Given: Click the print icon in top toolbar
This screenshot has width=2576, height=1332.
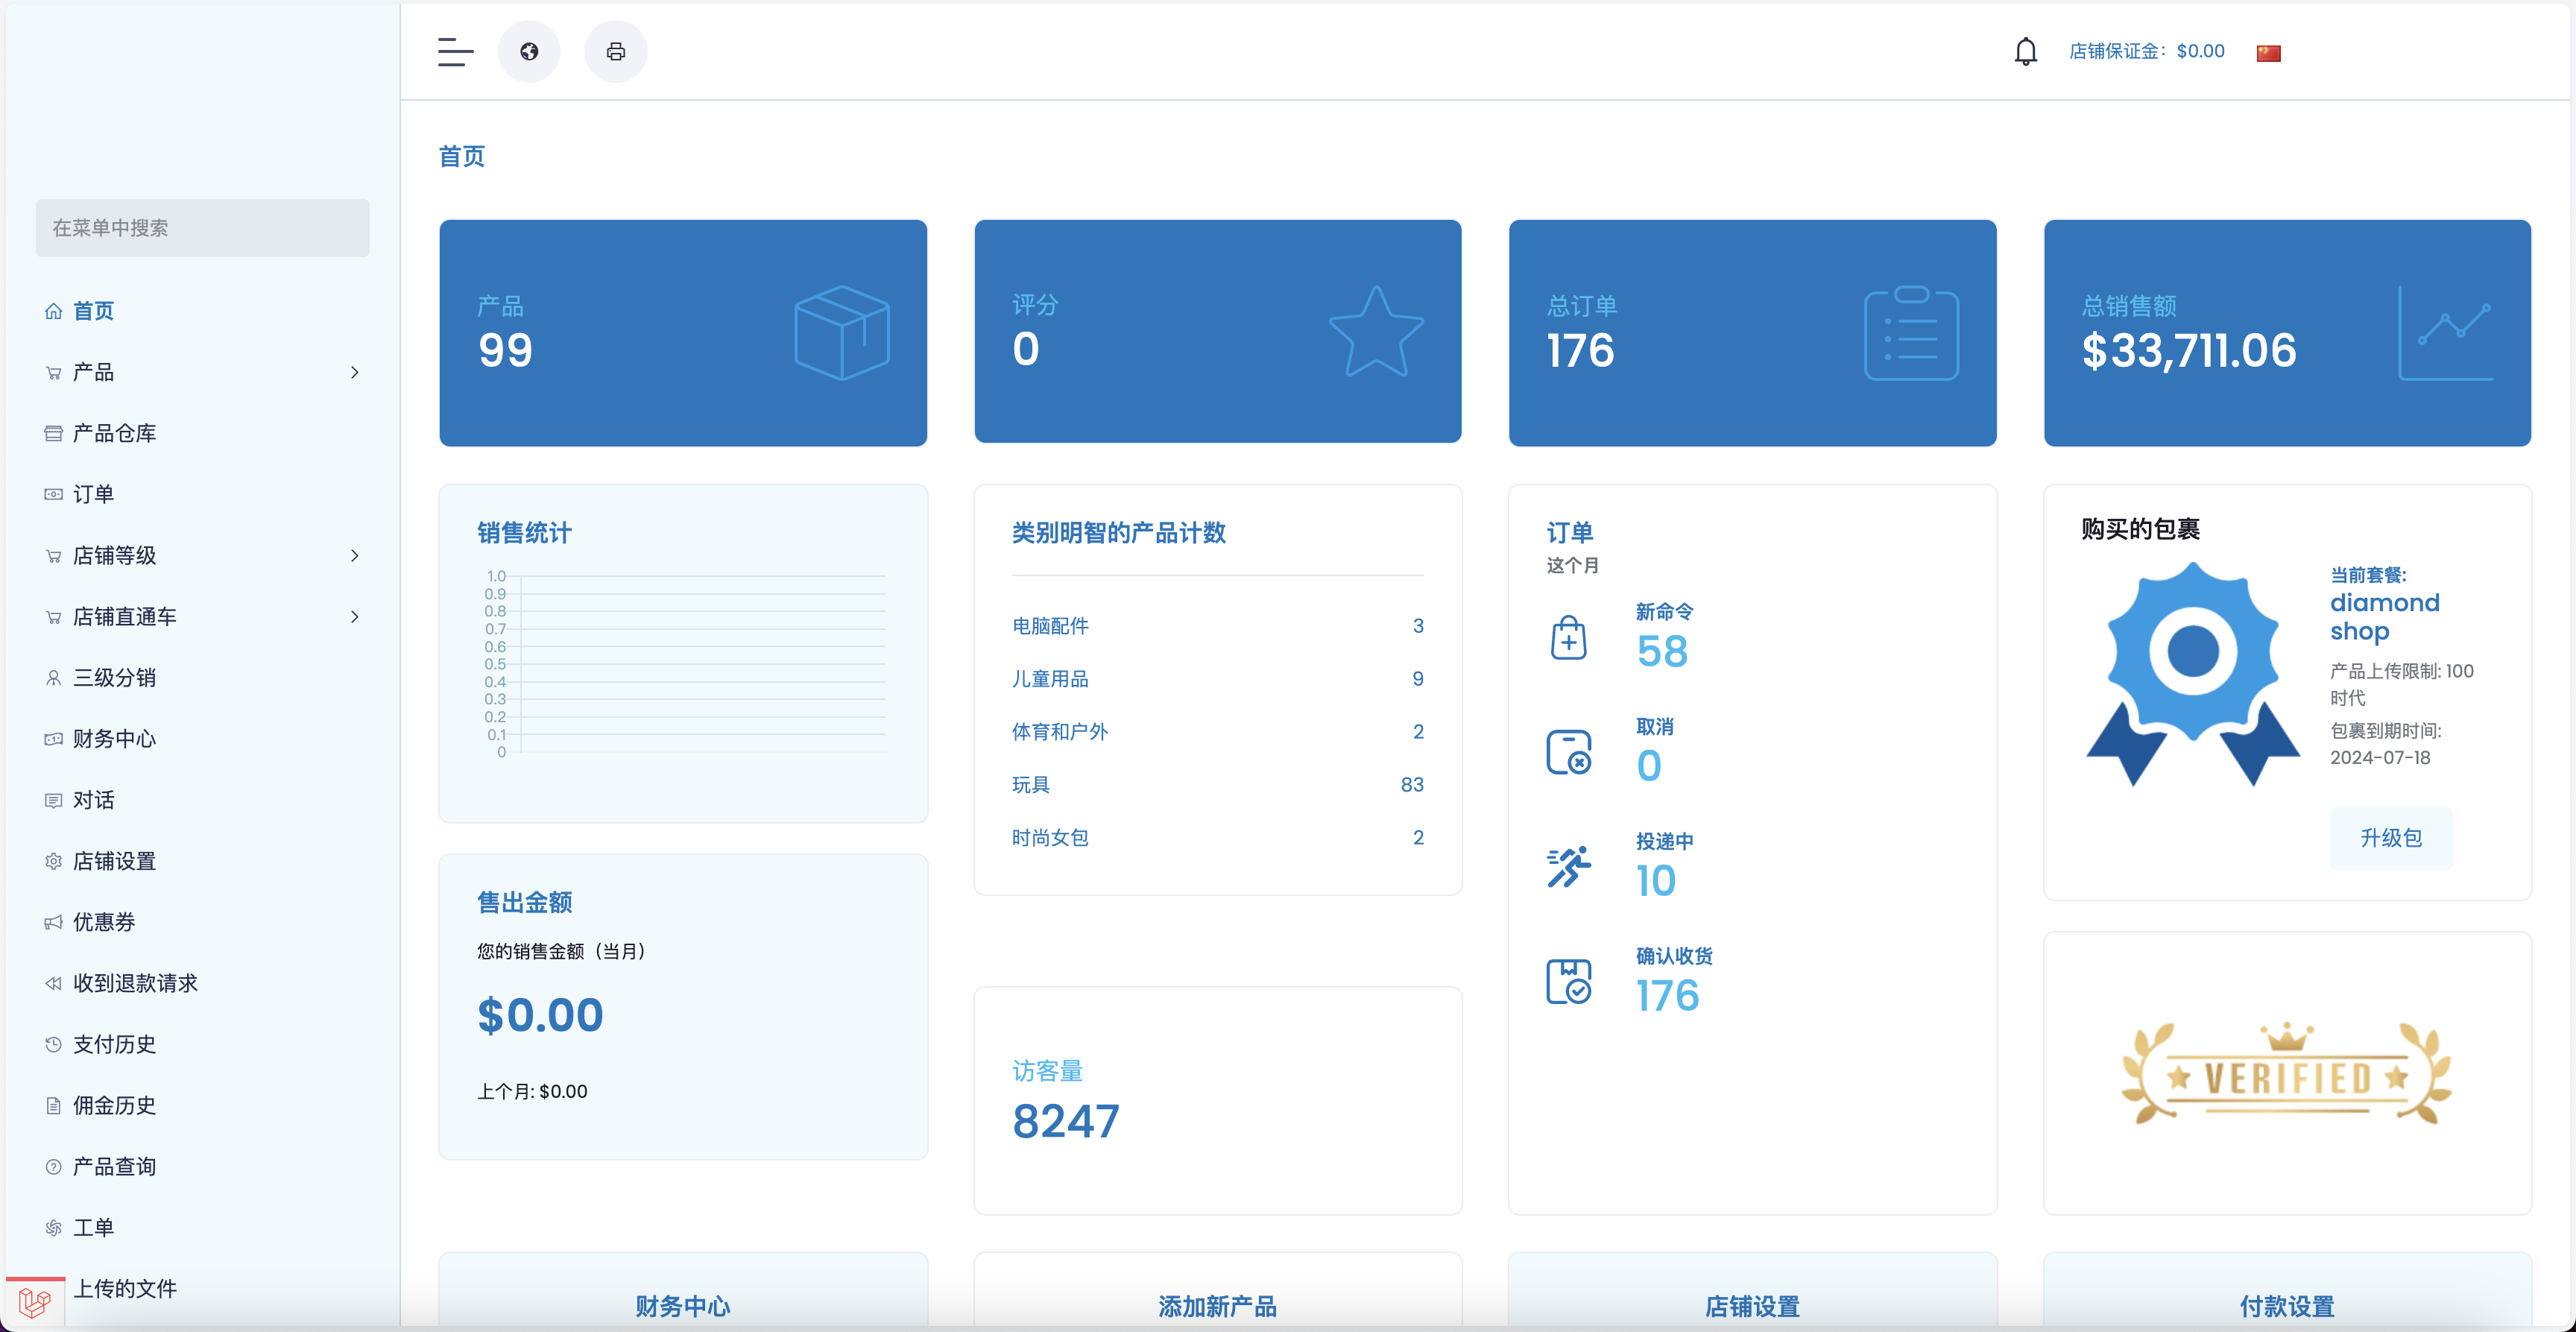Looking at the screenshot, I should pos(615,51).
